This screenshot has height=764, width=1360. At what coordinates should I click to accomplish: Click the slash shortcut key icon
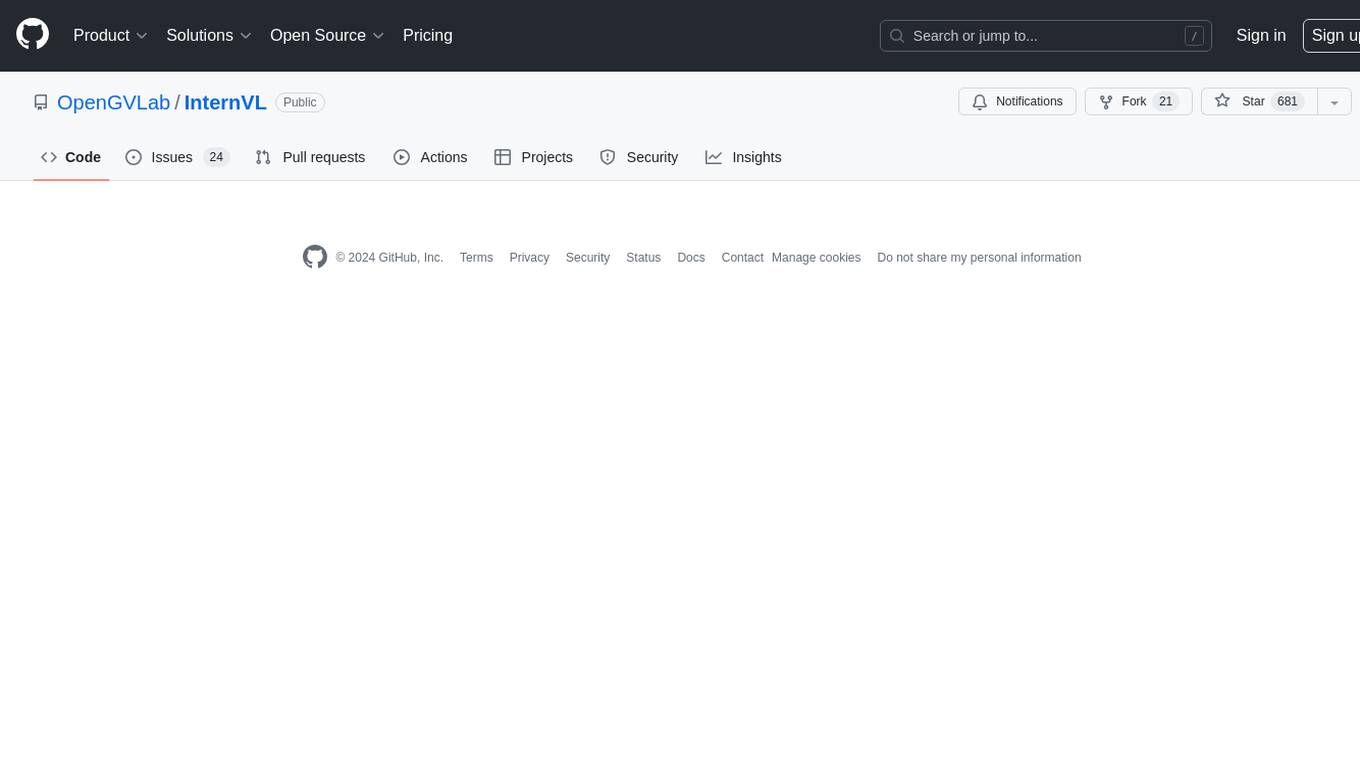click(x=1194, y=36)
